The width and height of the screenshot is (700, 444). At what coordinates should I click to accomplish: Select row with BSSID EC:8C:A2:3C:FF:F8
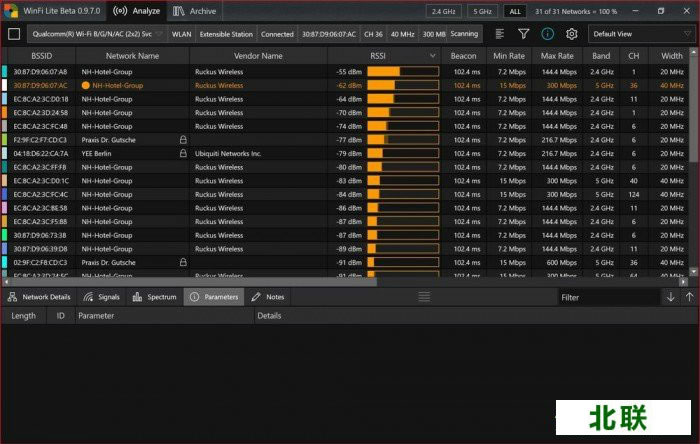346,167
